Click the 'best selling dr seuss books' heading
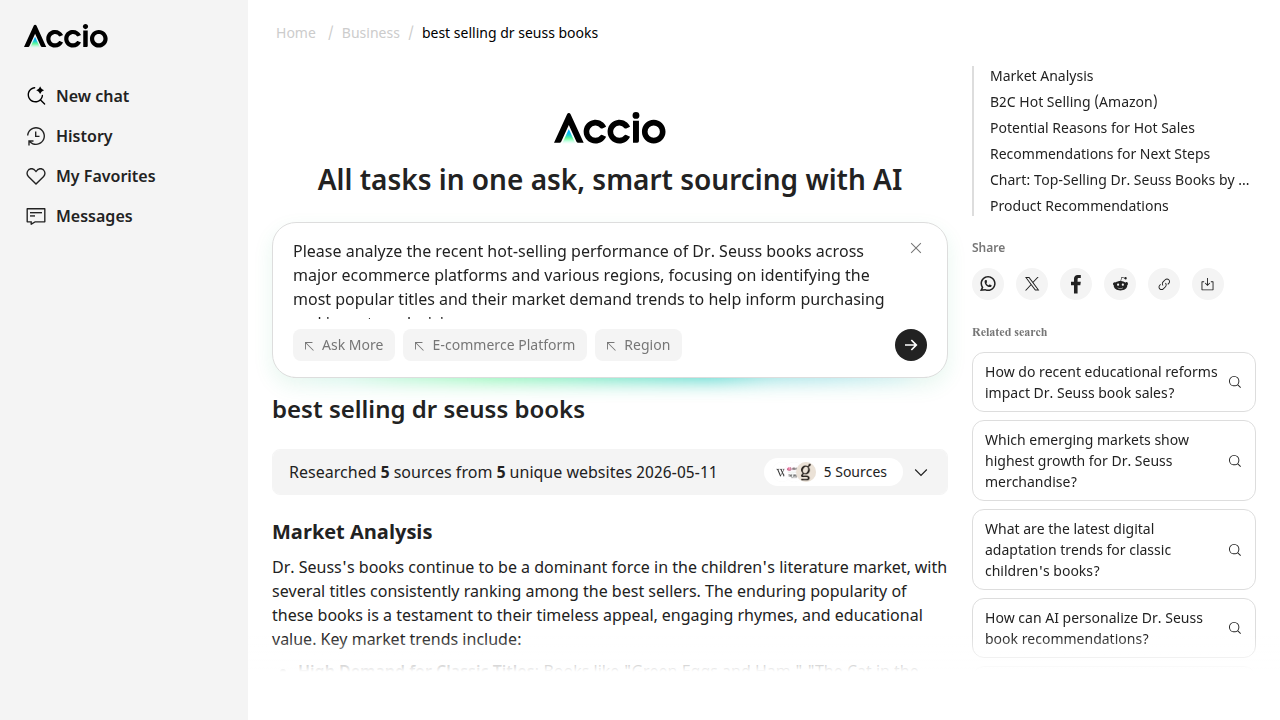Image resolution: width=1280 pixels, height=720 pixels. point(428,410)
